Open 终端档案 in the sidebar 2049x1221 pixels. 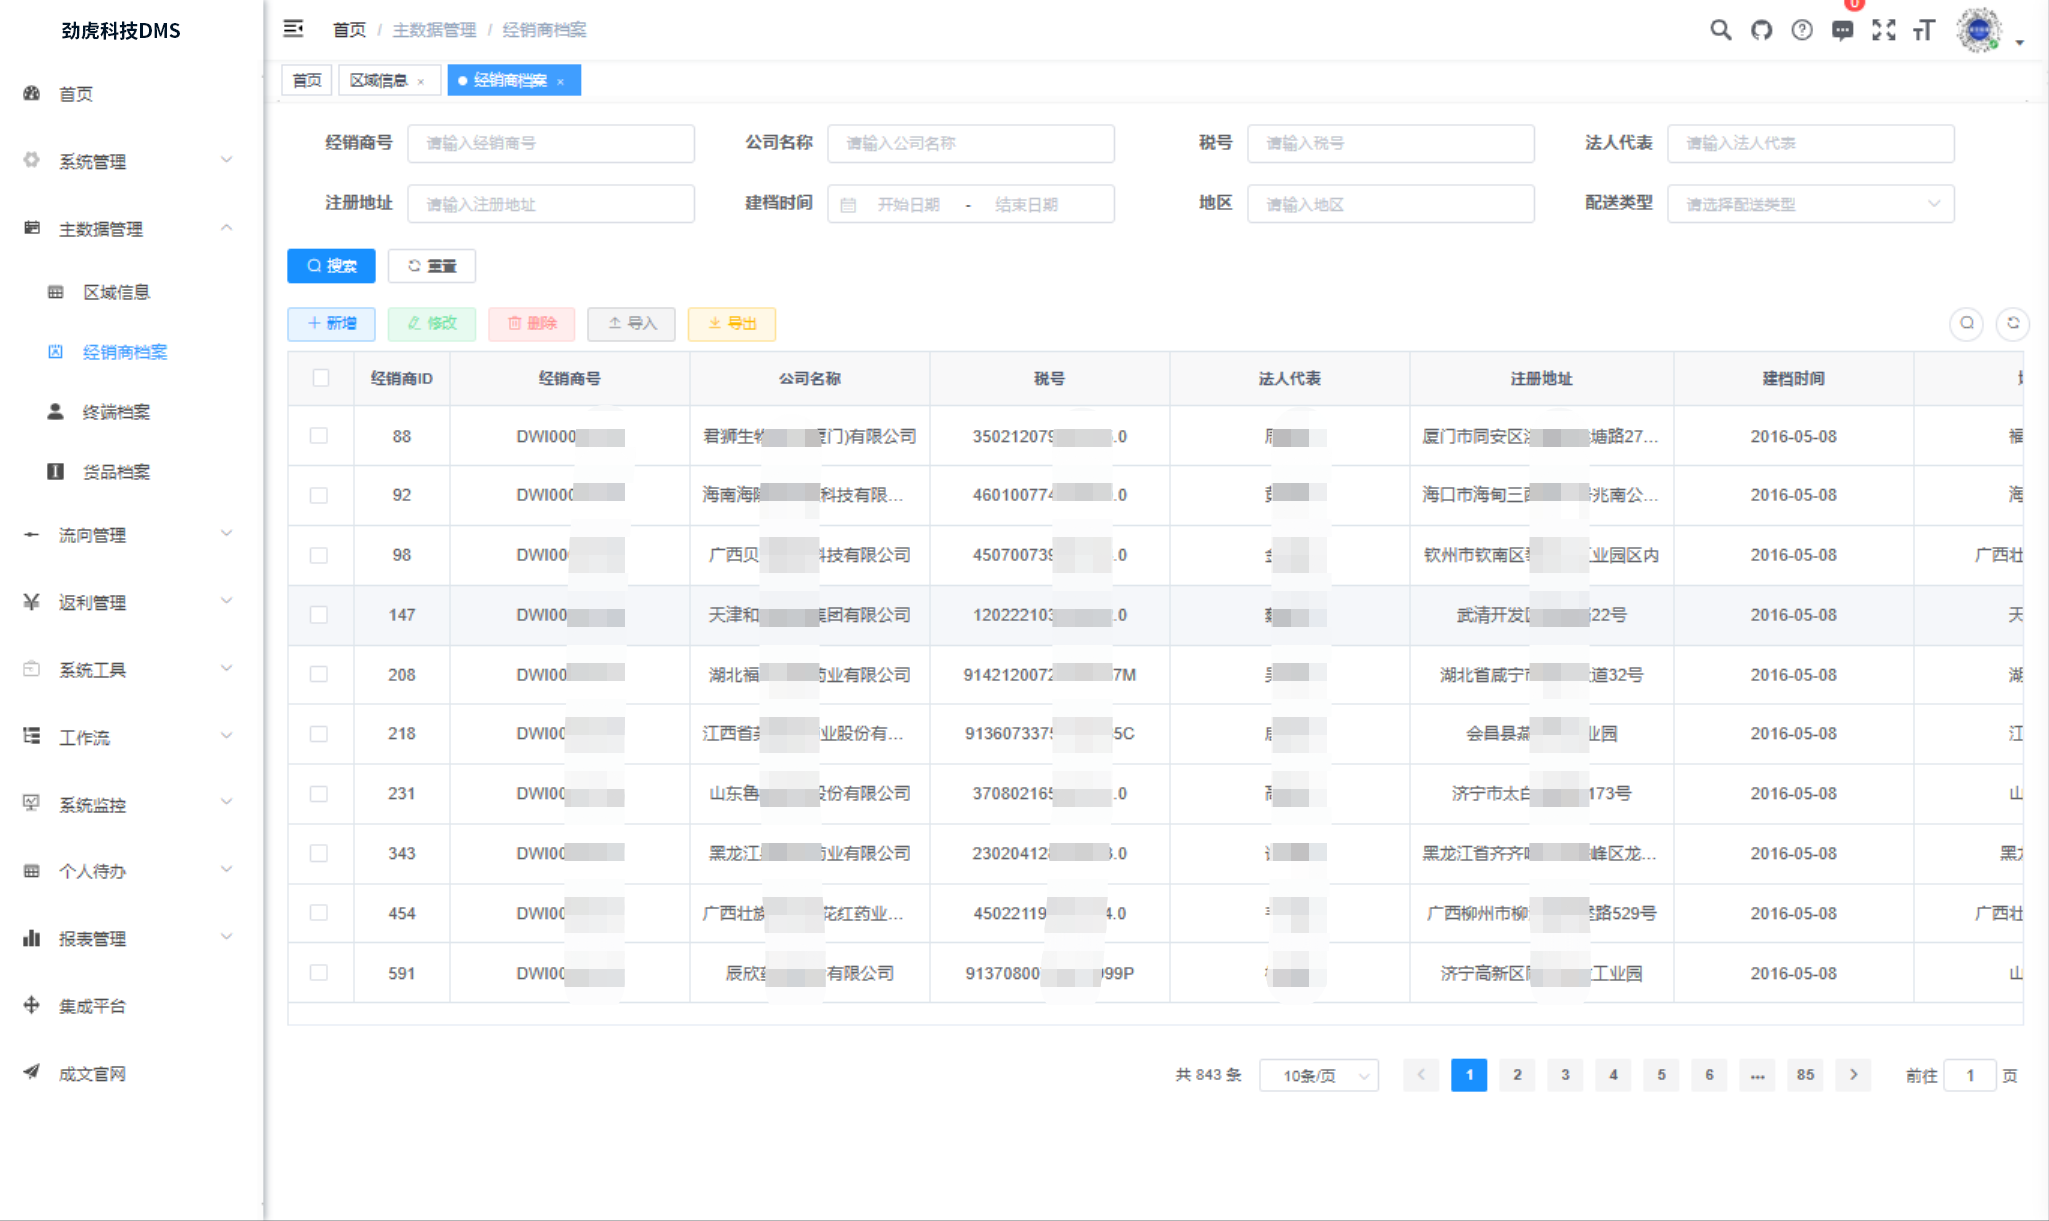[x=116, y=412]
